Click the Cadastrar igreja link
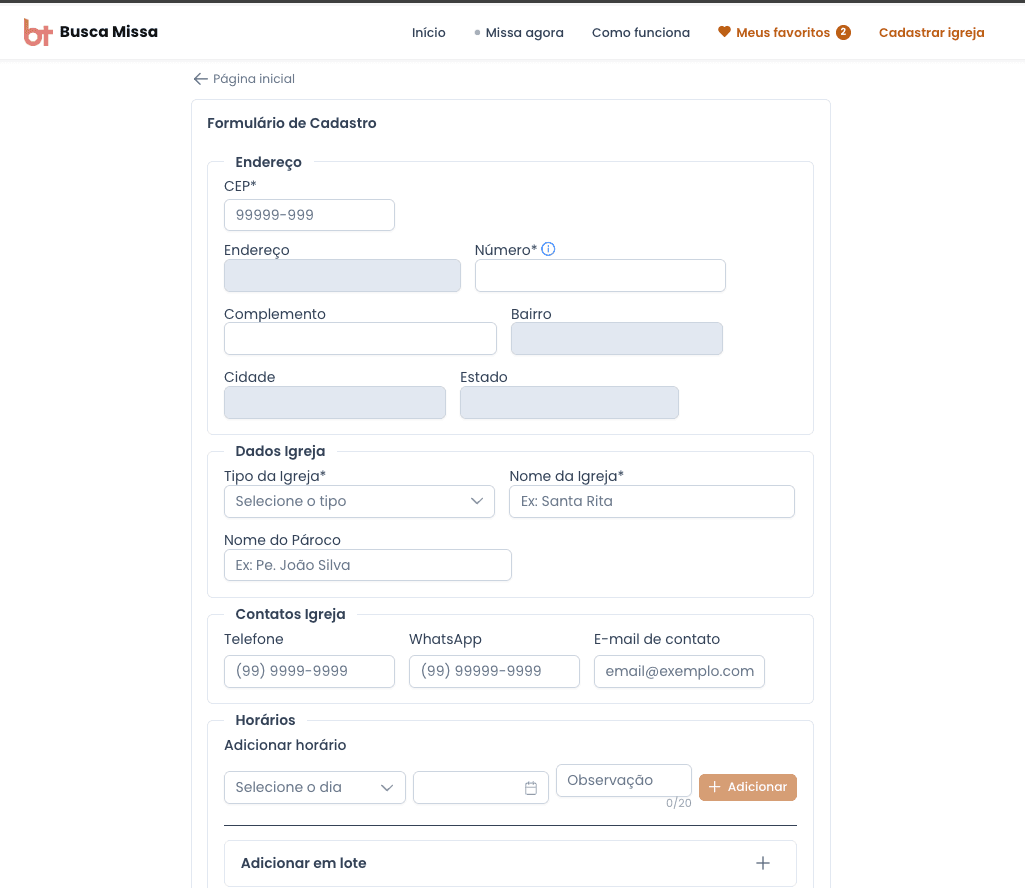Screen dimensions: 1025x888 (932, 33)
